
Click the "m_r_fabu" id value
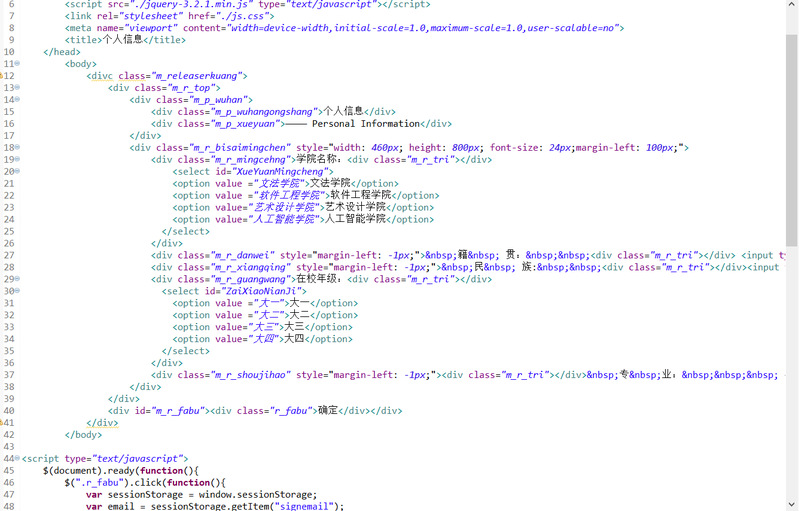click(x=178, y=411)
